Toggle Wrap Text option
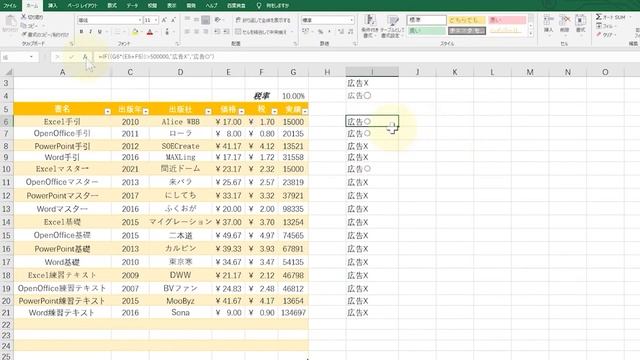Image resolution: width=640 pixels, height=360 pixels. point(263,20)
